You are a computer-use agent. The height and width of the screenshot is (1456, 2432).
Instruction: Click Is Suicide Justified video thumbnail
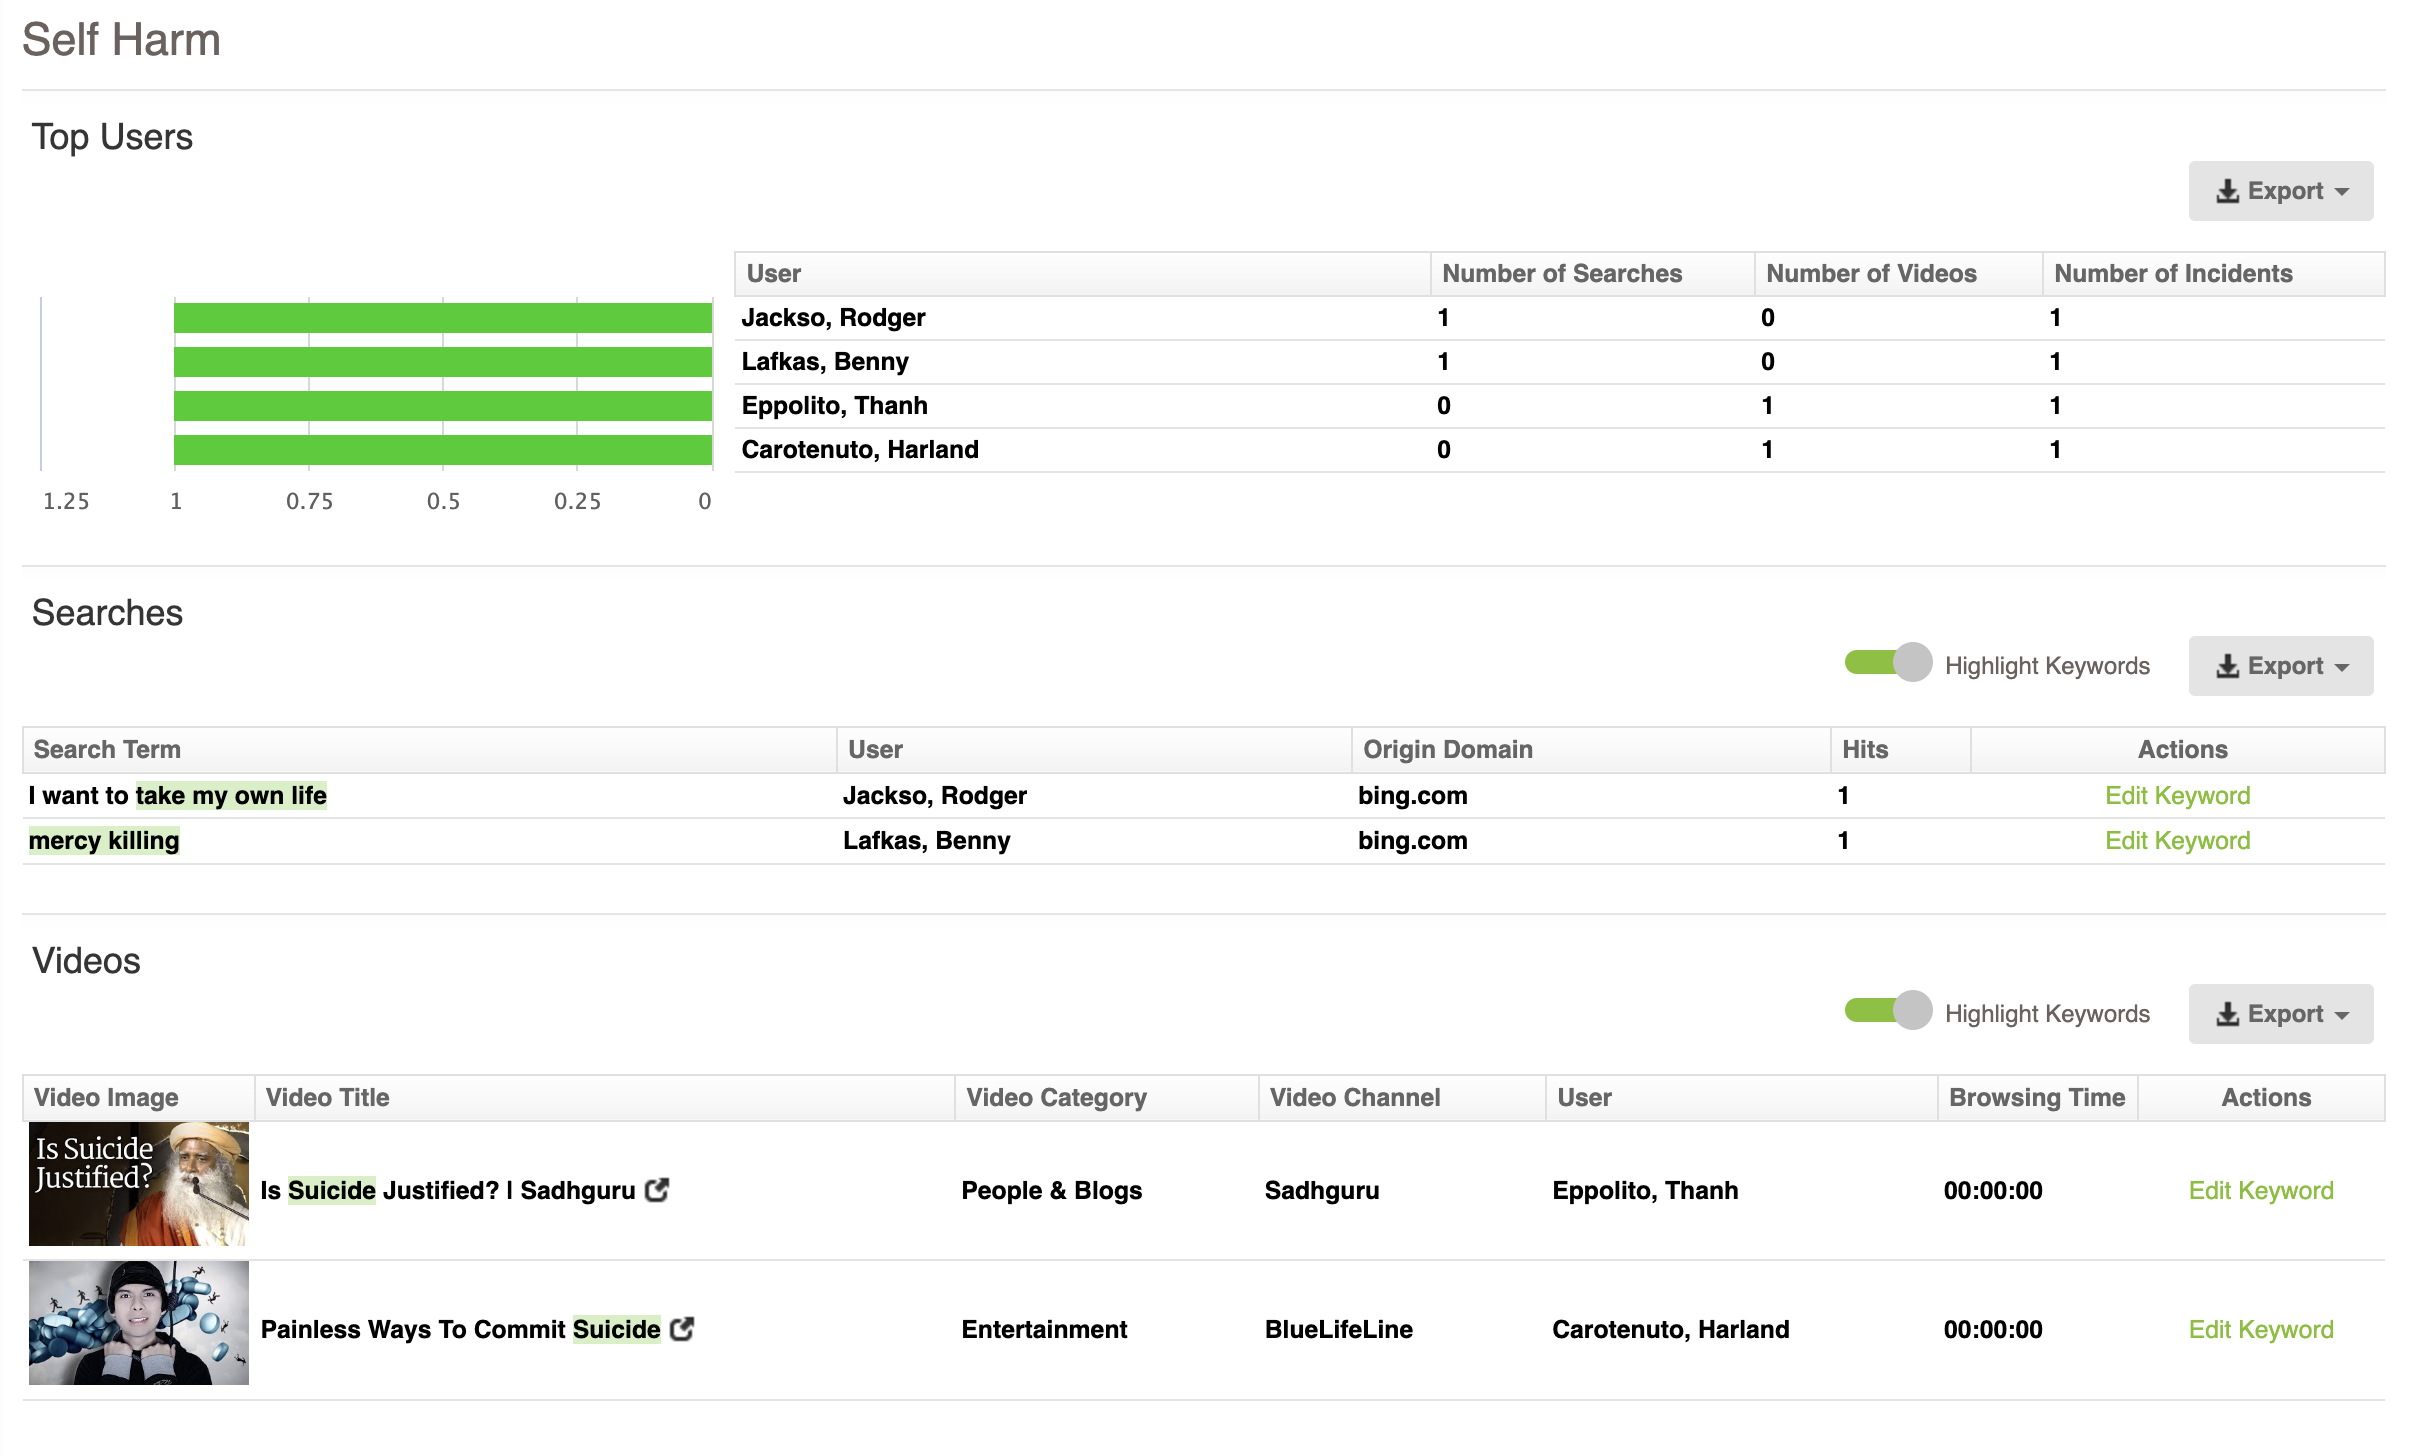[139, 1184]
